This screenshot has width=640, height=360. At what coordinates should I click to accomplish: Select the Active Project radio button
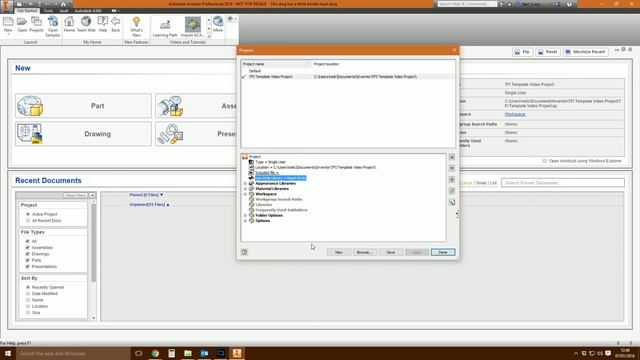tap(28, 214)
